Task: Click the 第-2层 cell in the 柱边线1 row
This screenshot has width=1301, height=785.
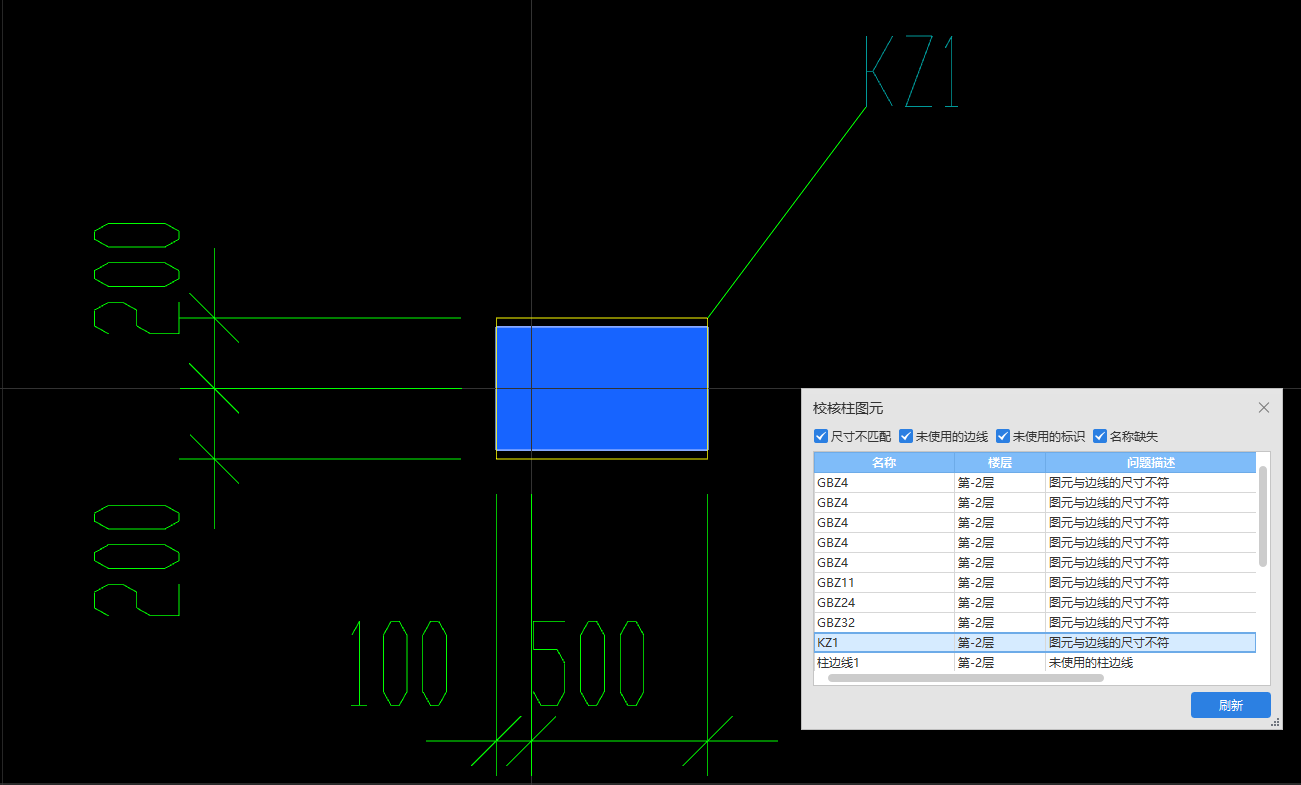Action: coord(1000,663)
